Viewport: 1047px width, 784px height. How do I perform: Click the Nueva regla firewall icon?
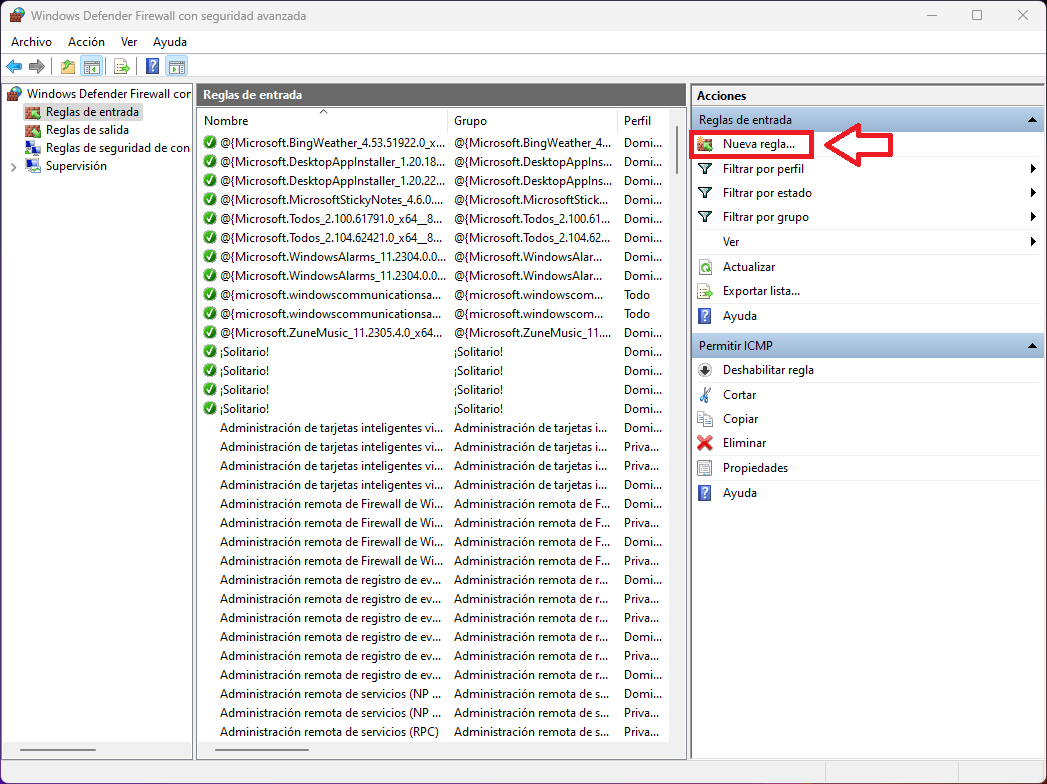click(x=705, y=144)
